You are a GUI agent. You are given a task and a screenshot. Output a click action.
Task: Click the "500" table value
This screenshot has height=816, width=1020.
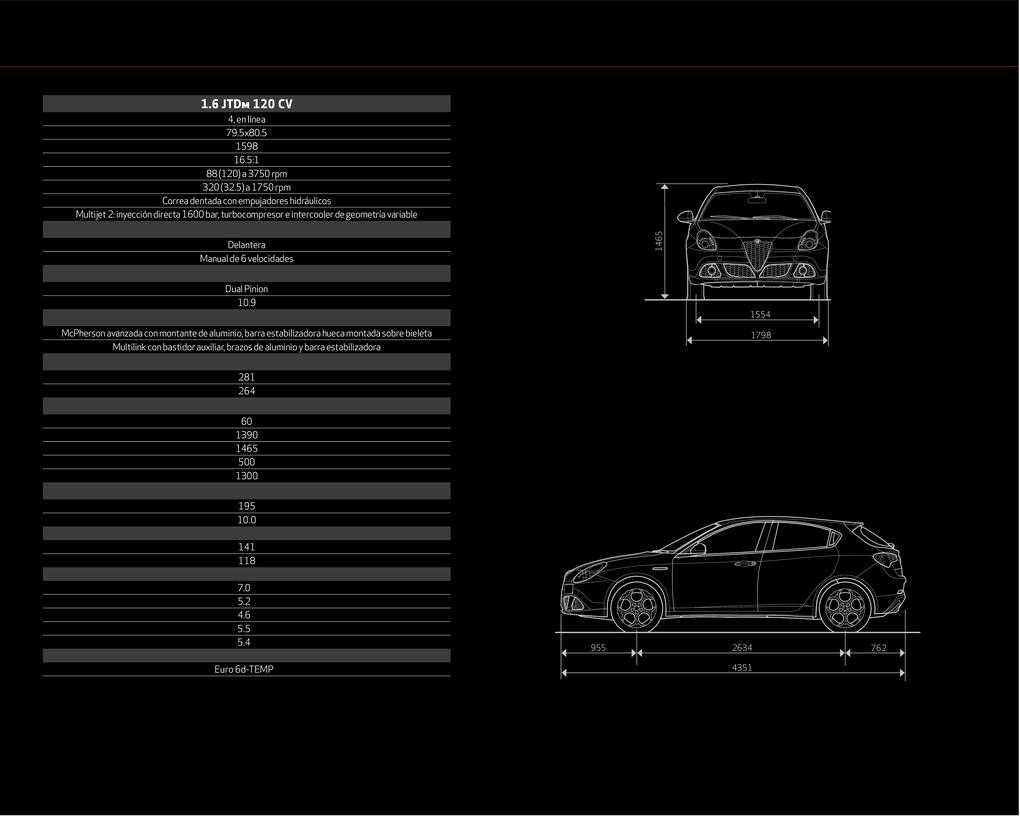point(247,462)
